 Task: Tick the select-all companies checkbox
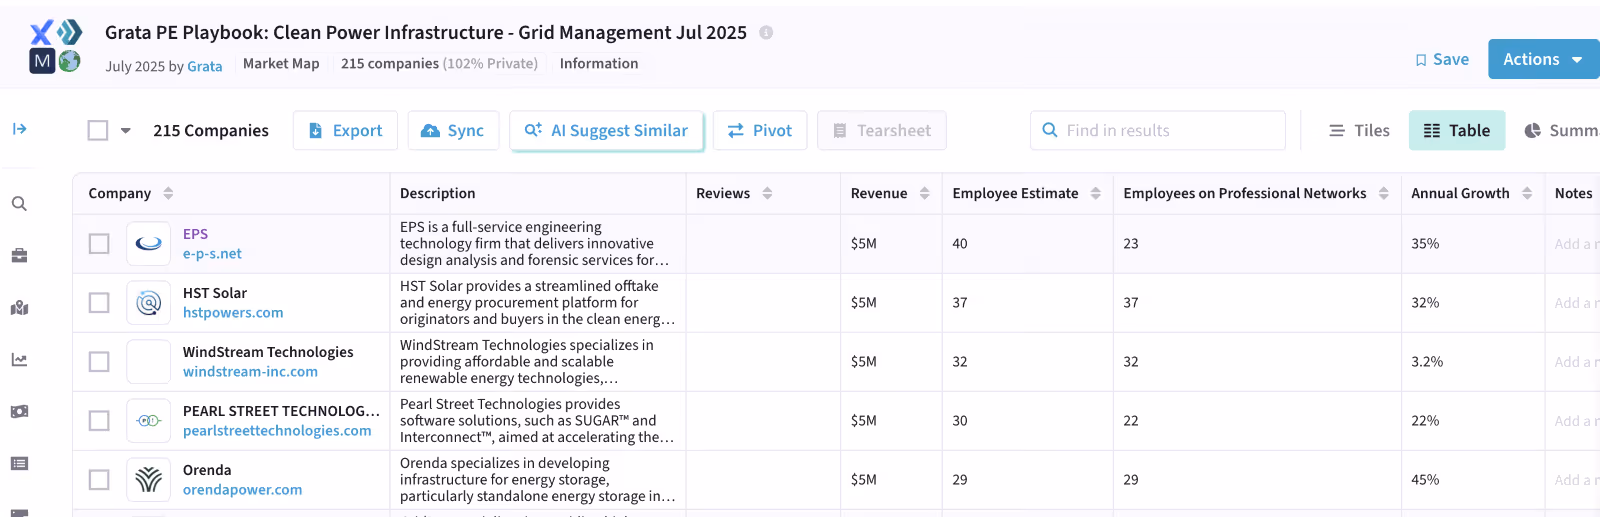click(x=98, y=130)
